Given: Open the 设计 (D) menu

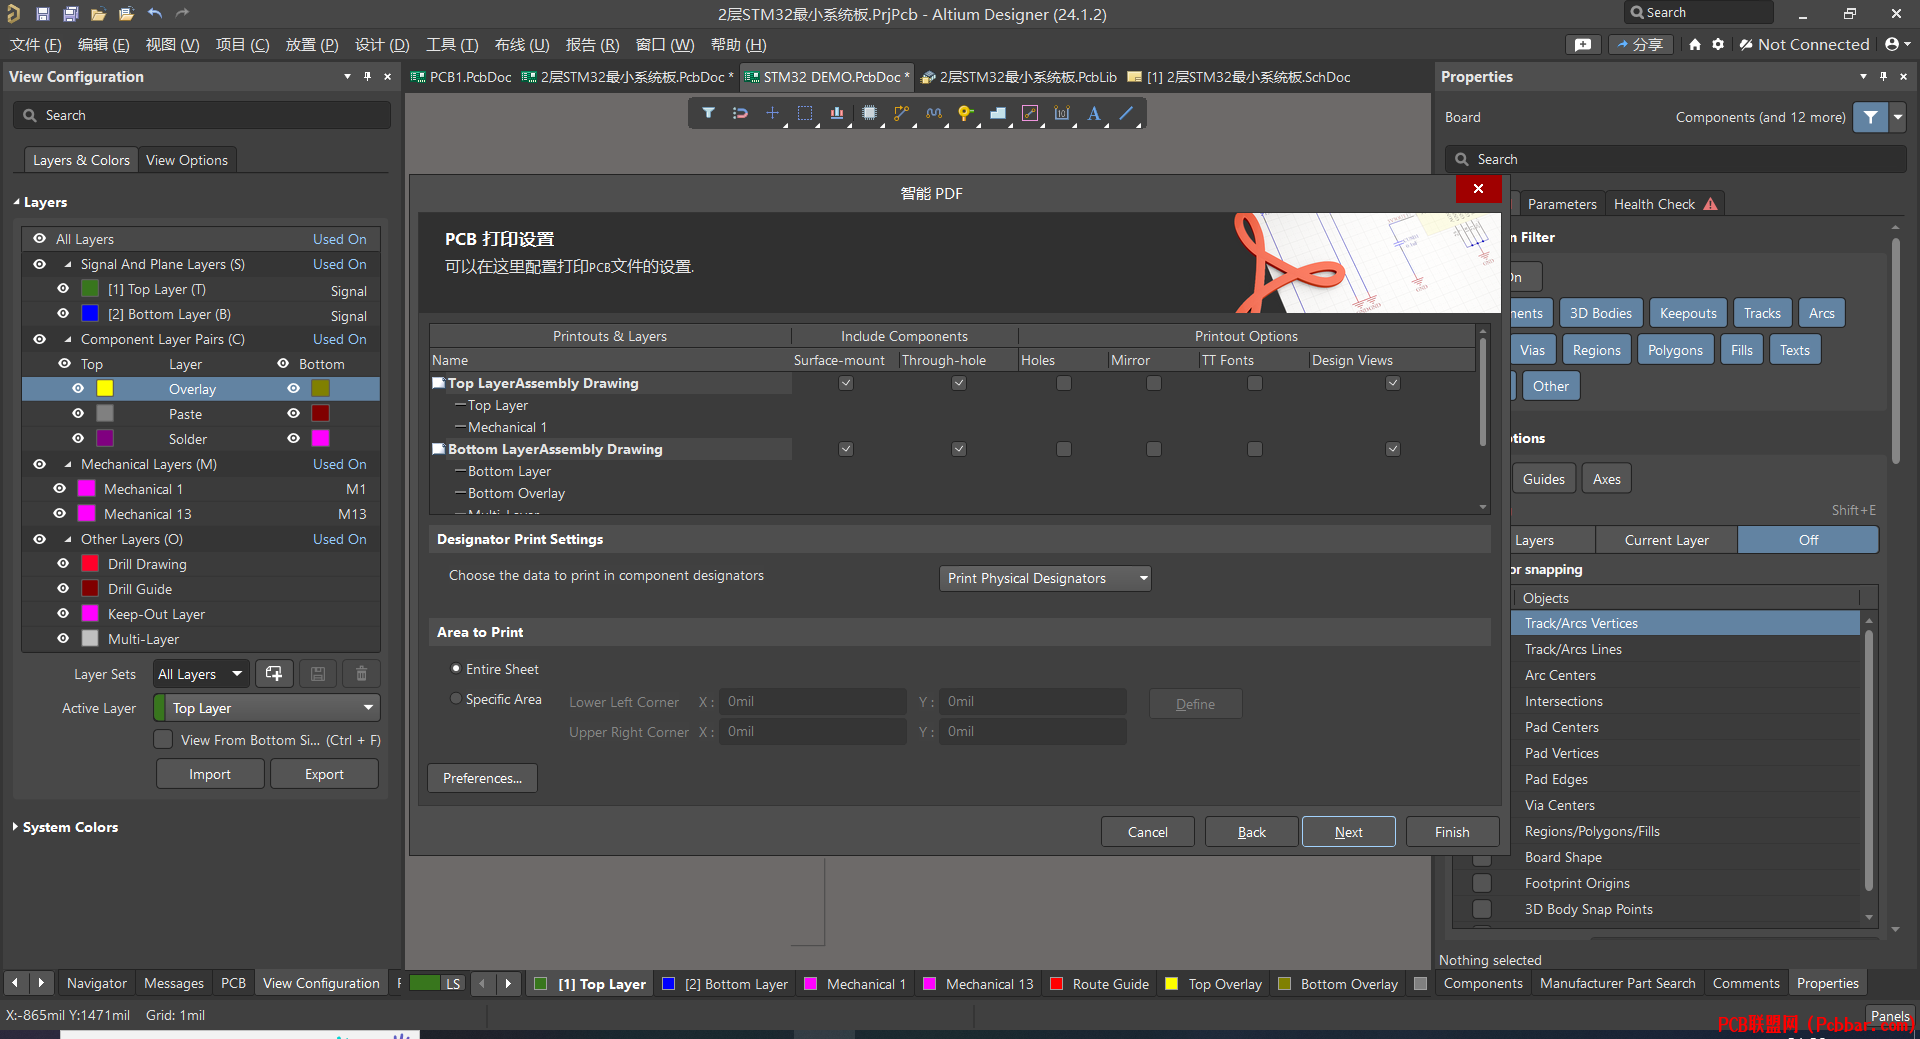Looking at the screenshot, I should [382, 45].
